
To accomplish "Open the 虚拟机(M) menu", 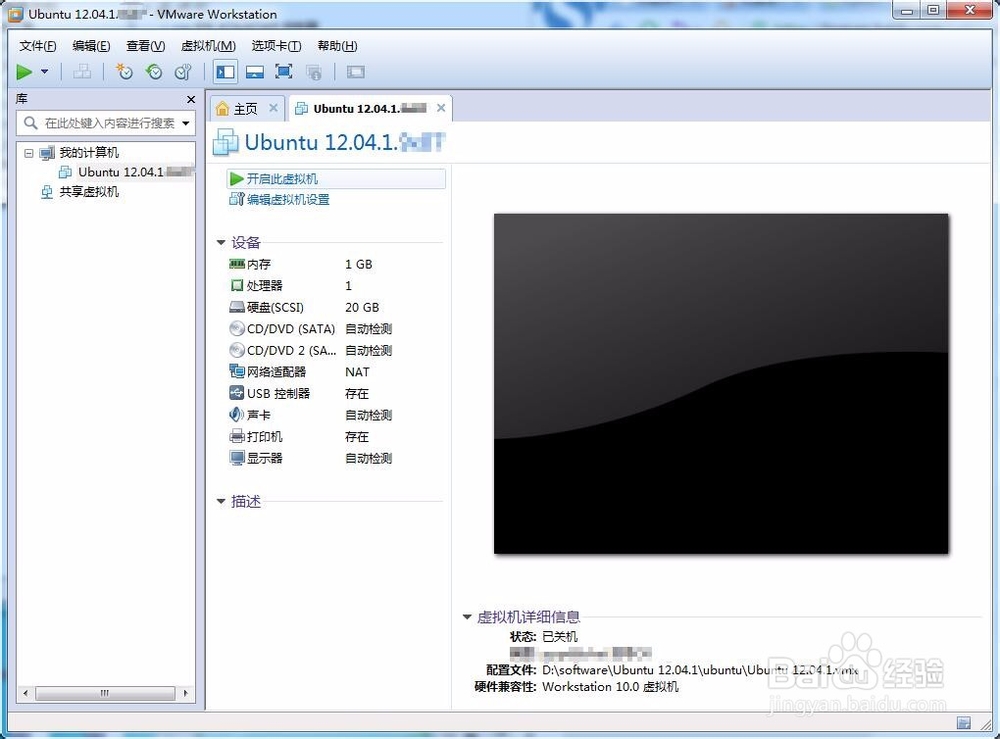I will pyautogui.click(x=207, y=45).
